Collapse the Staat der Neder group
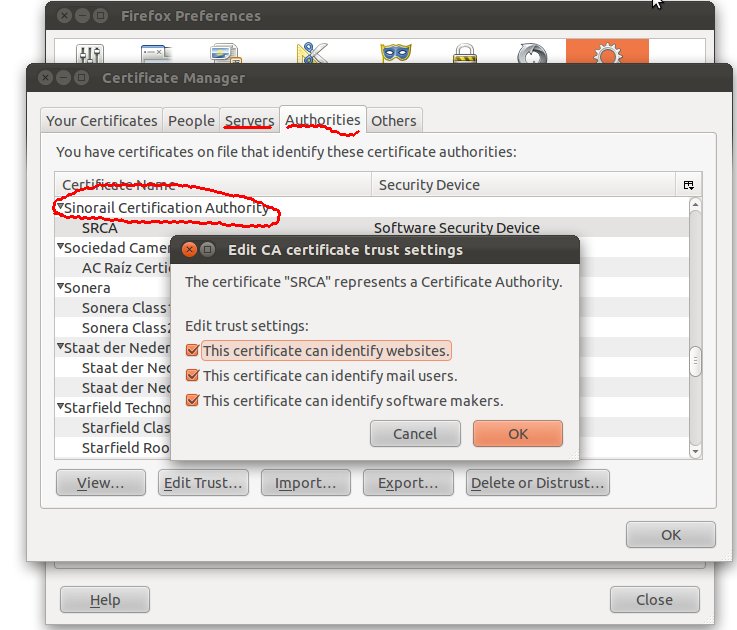The image size is (737, 630). point(60,346)
